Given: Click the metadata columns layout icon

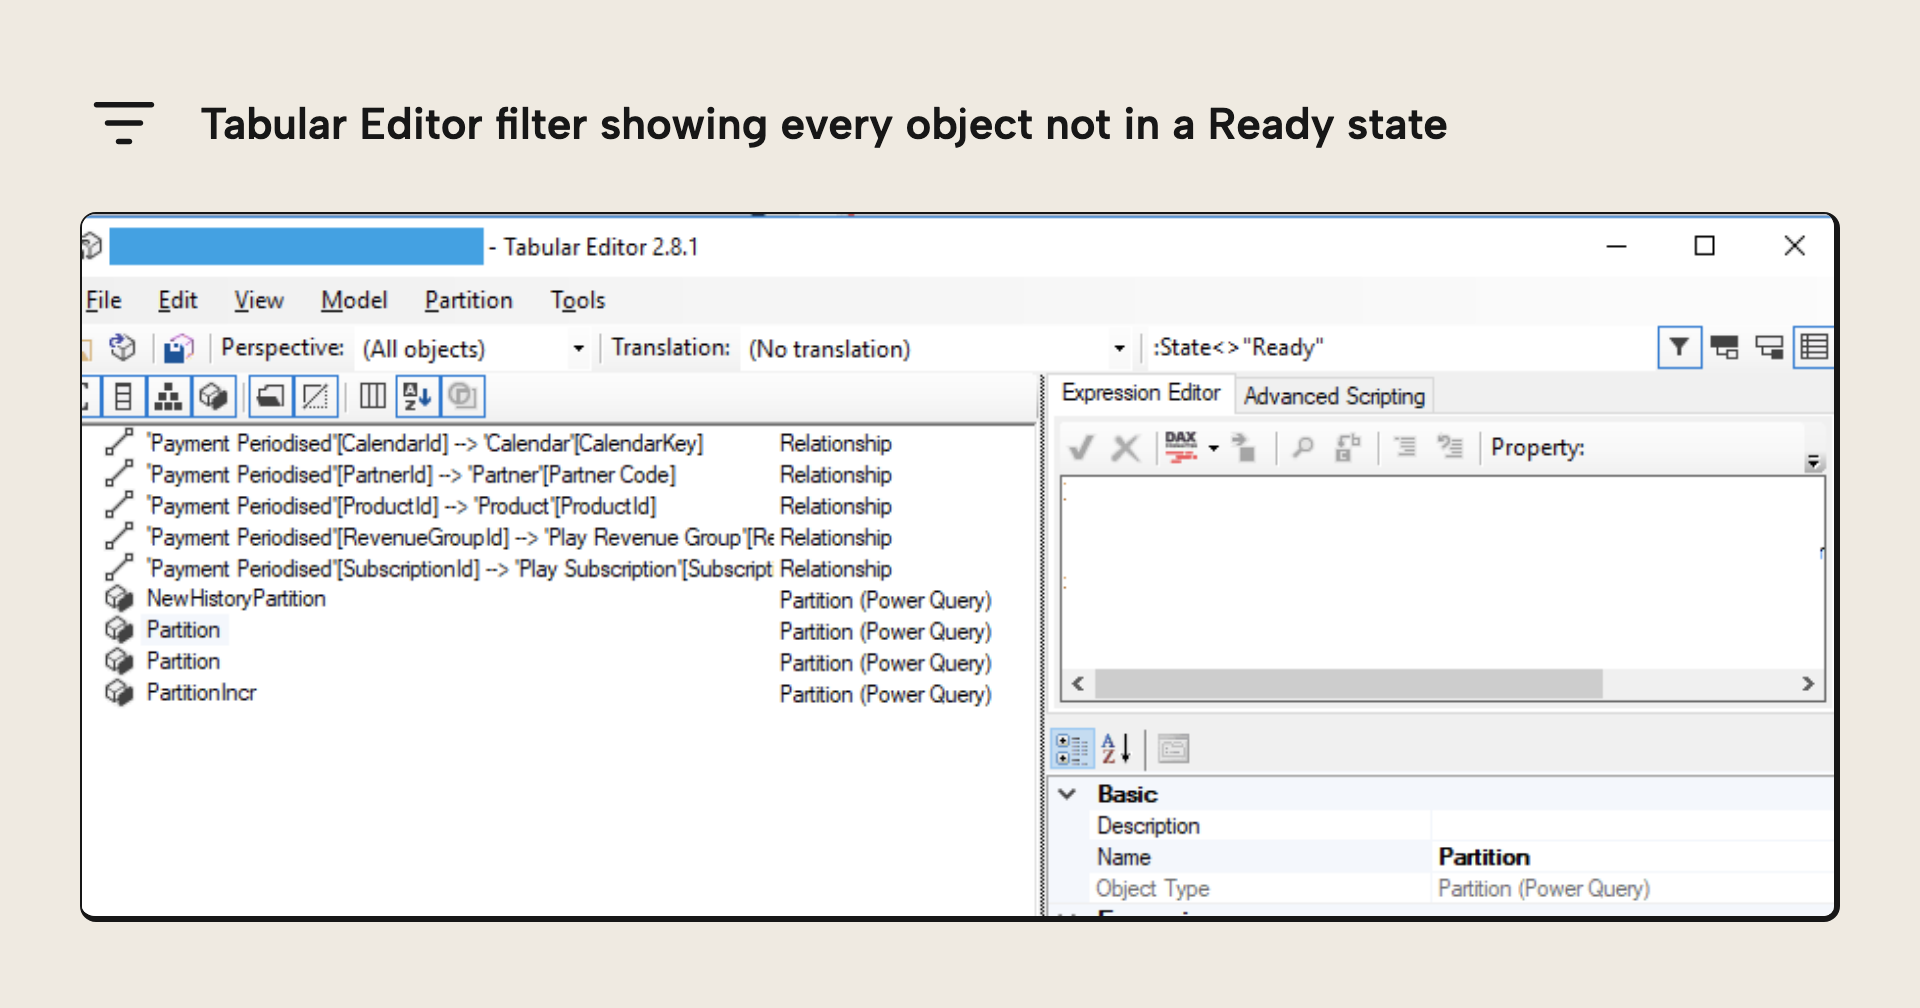Looking at the screenshot, I should [372, 397].
